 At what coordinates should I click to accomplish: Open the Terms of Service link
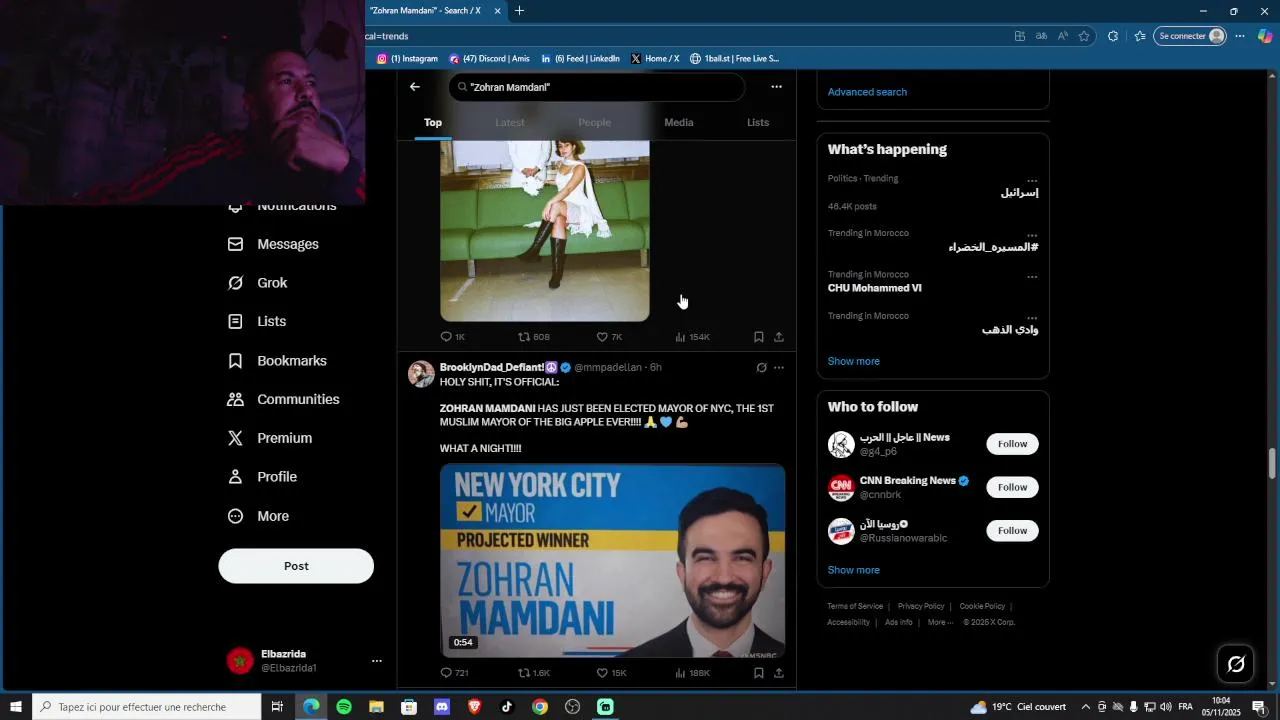click(x=855, y=606)
